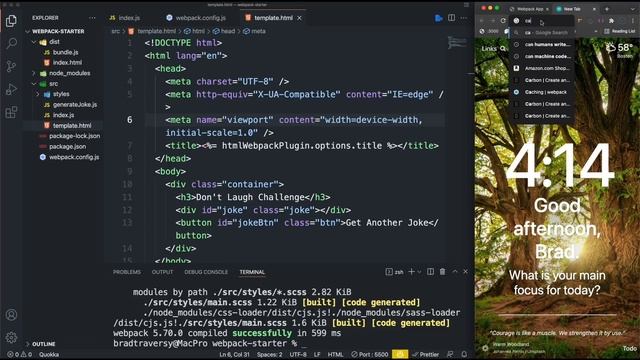Click the Prettier status bar item

point(426,355)
